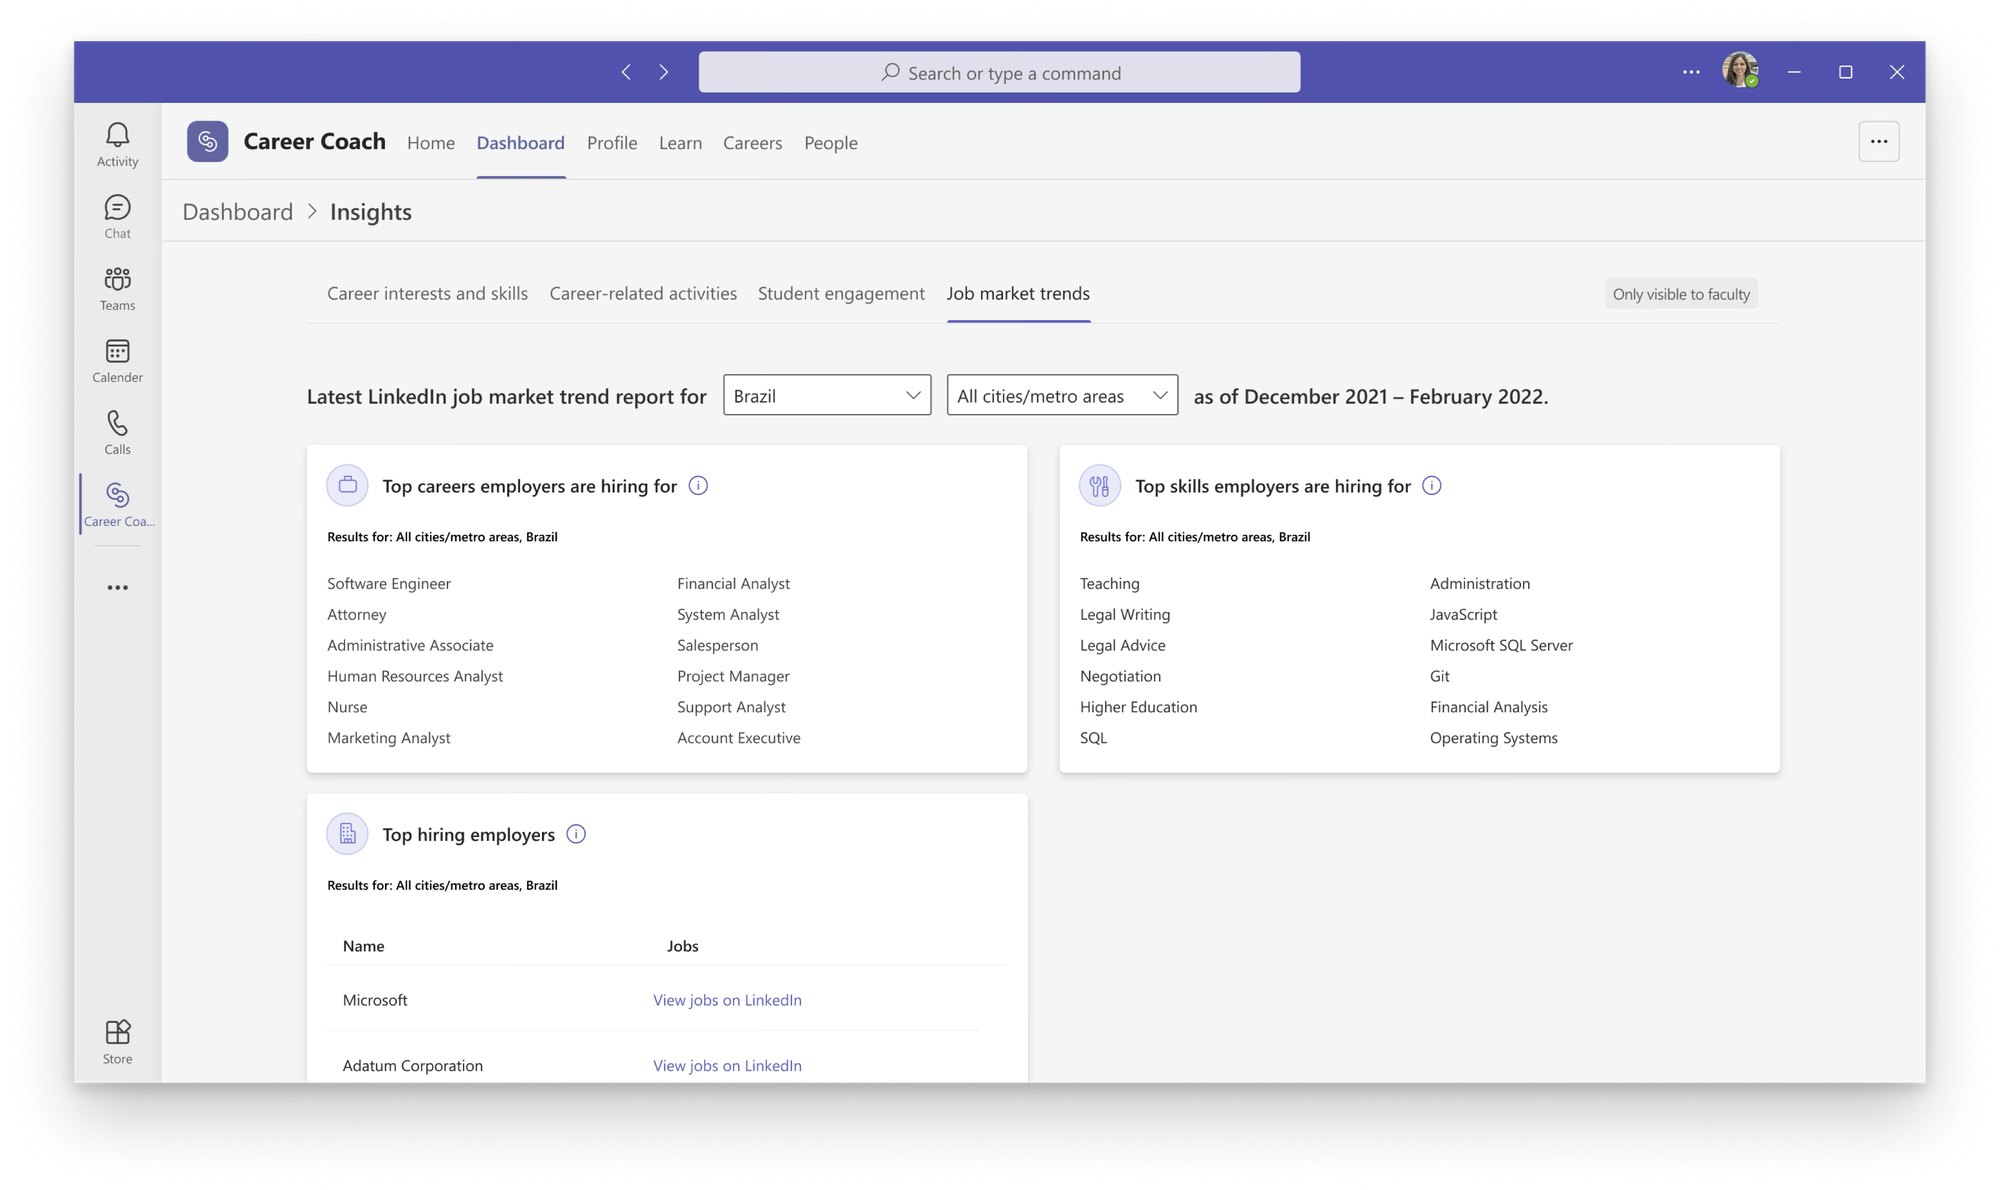Screen dimensions: 2000x1190
Task: Open Career Coach more options button
Action: coord(1878,141)
